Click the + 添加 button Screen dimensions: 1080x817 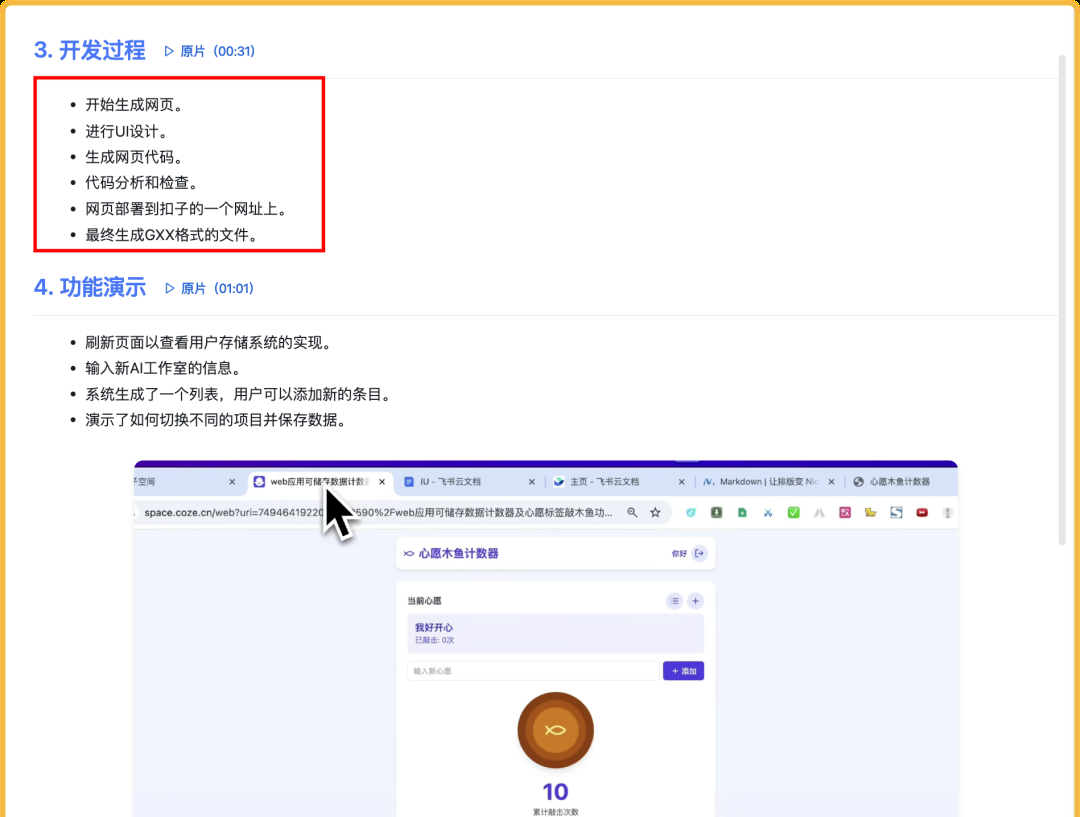point(683,671)
